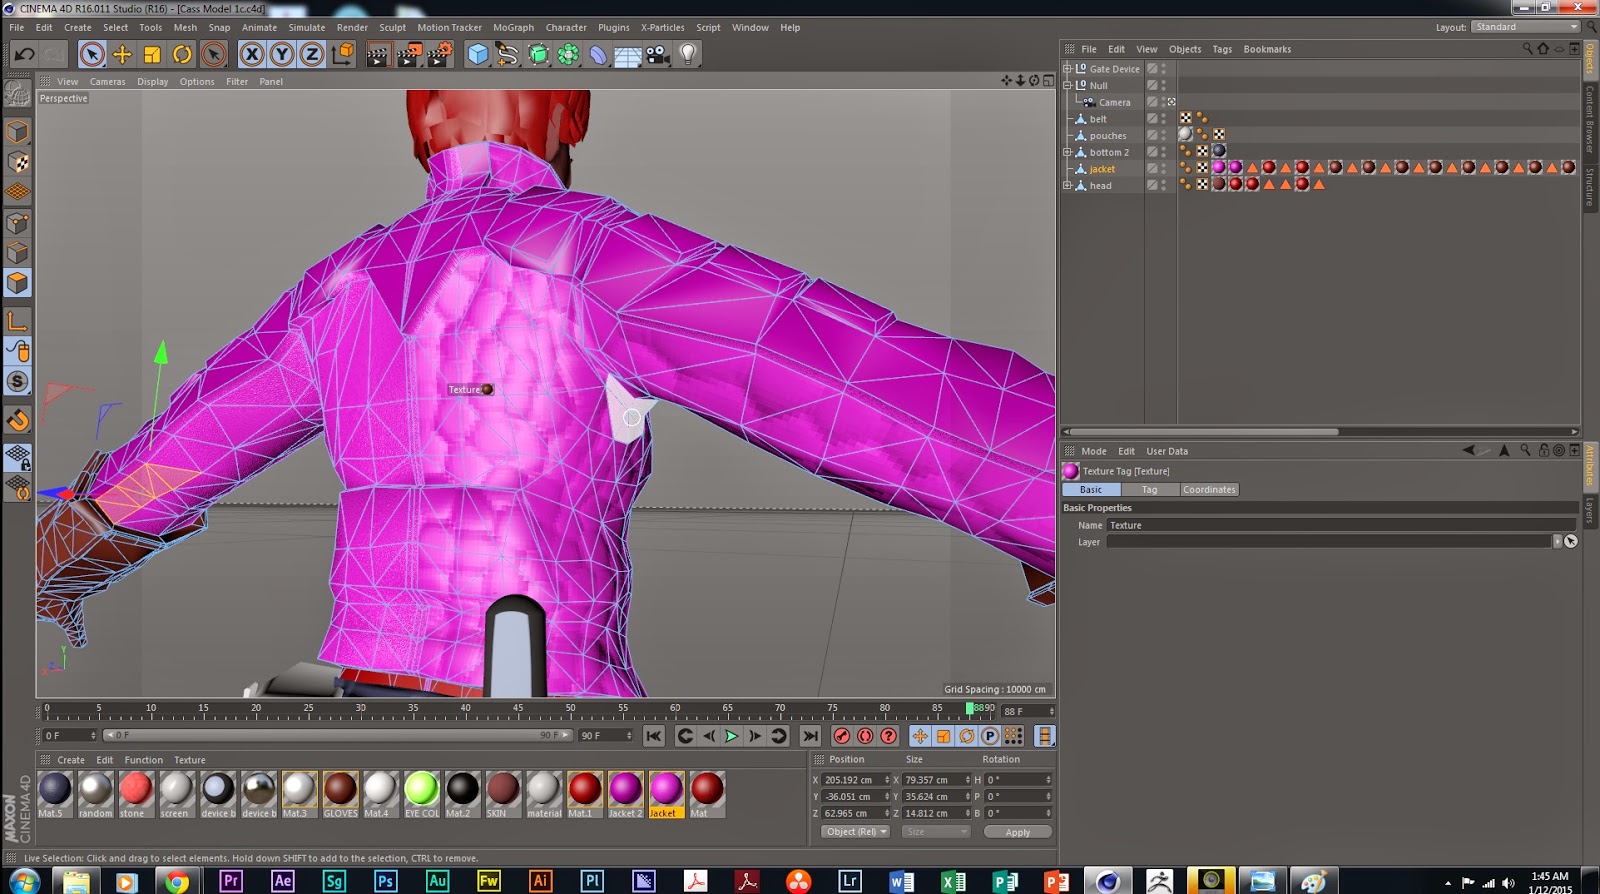Switch to the Coordinates tab

[x=1209, y=490]
